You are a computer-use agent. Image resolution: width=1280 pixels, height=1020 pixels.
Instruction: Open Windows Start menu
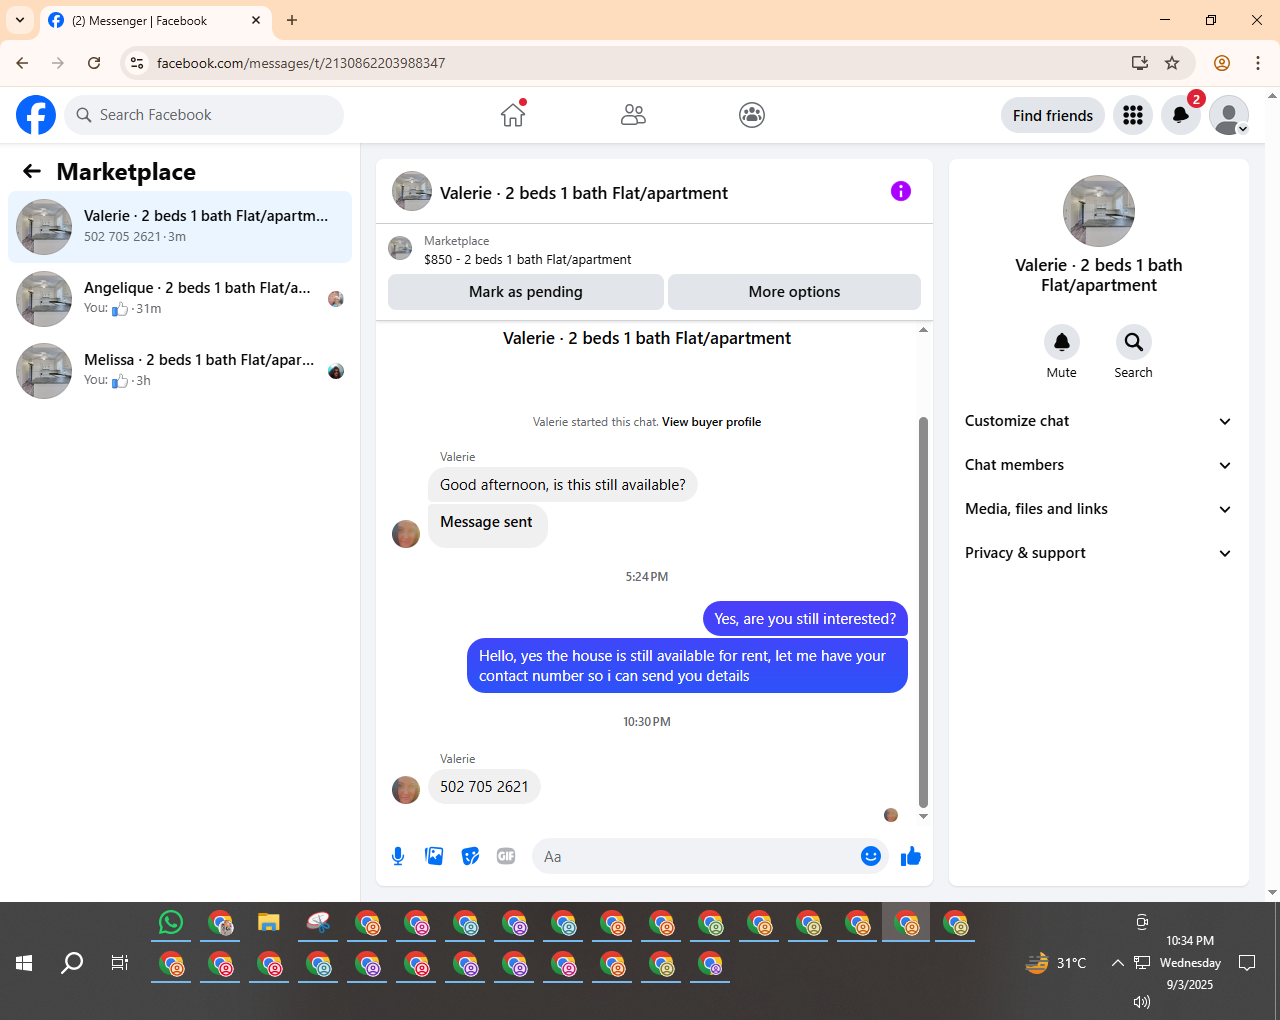(x=24, y=963)
